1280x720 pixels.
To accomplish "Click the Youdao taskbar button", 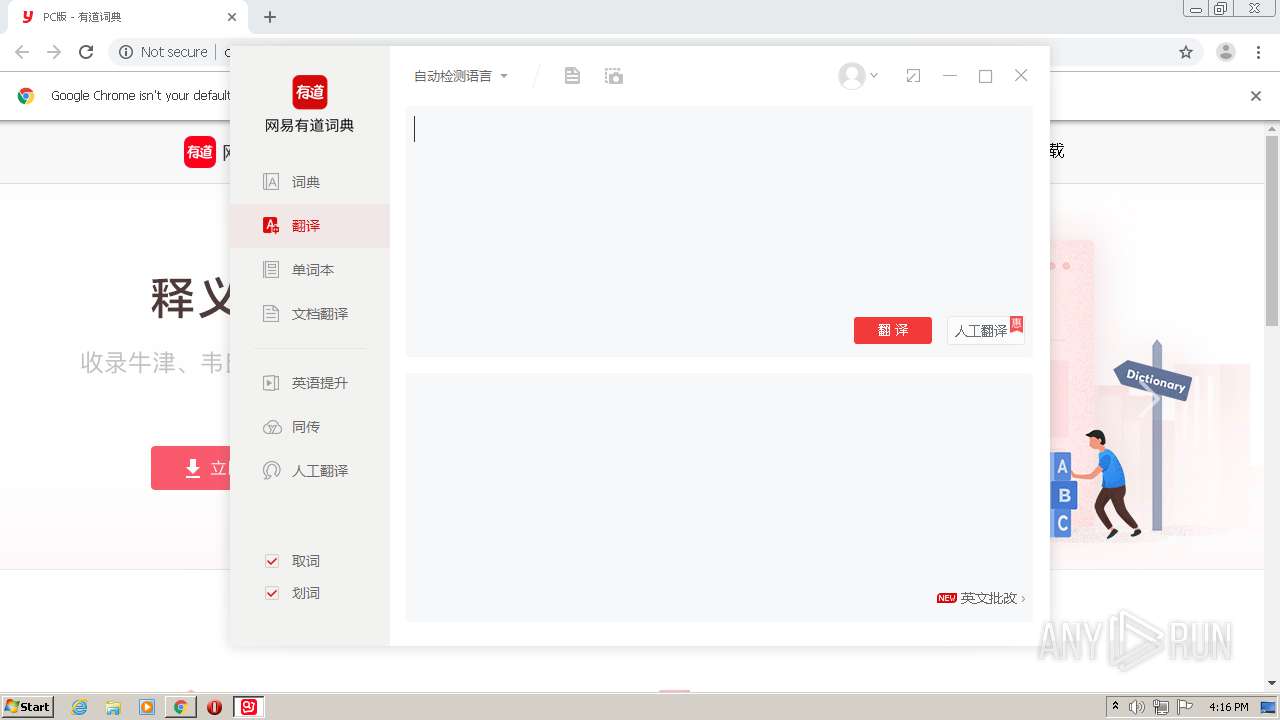I will [249, 707].
